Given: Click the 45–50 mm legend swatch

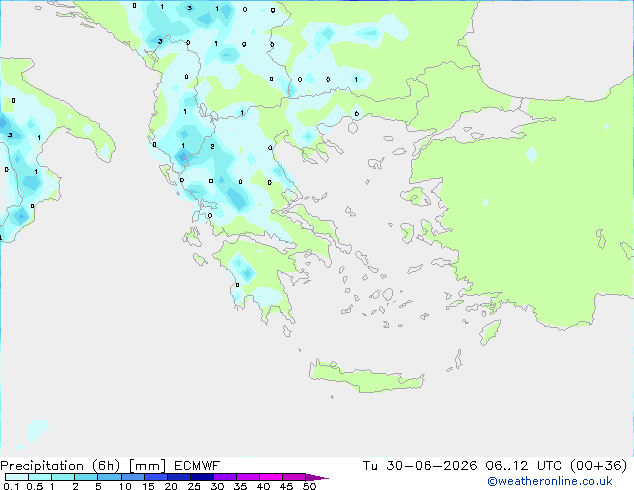Looking at the screenshot, I should pyautogui.click(x=294, y=477).
